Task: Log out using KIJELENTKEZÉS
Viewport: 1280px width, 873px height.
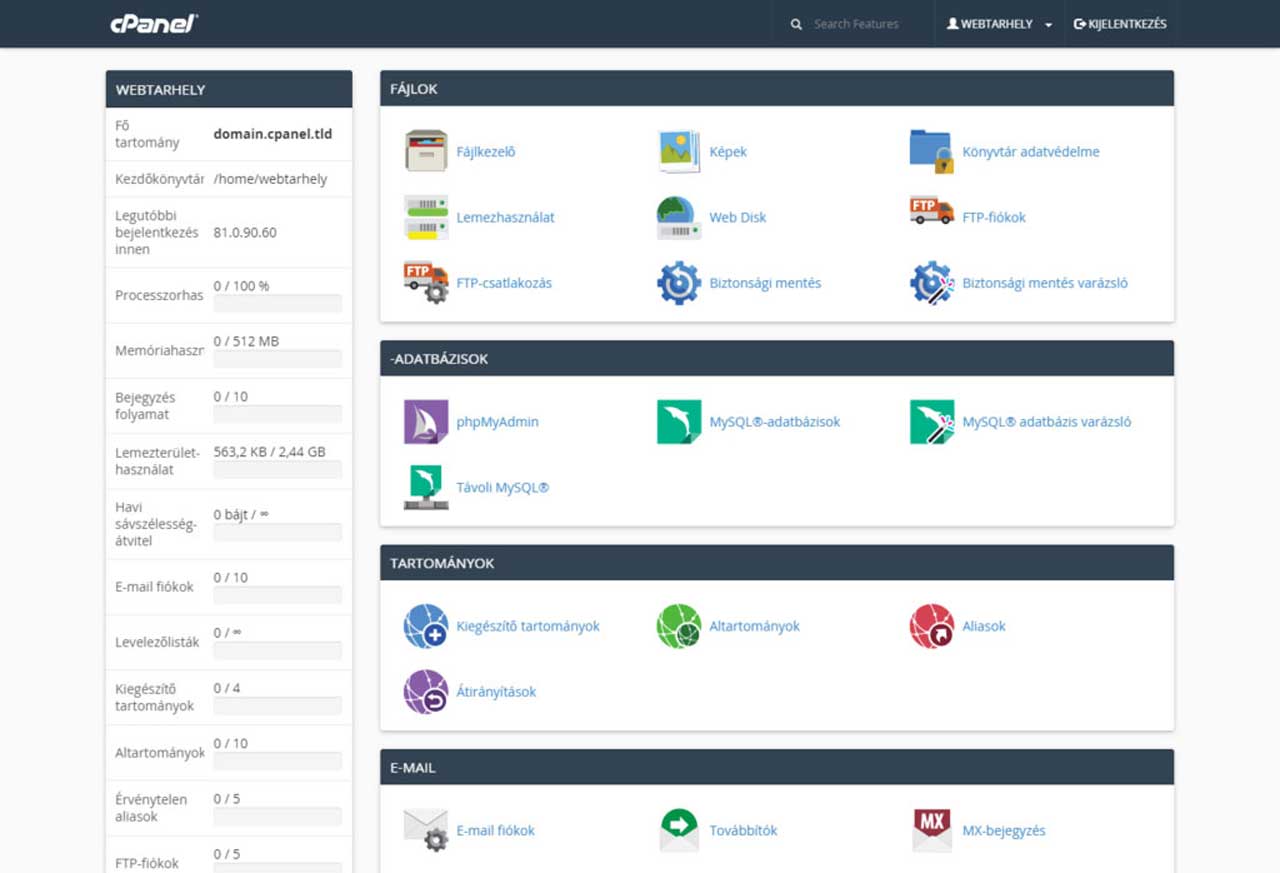Action: click(1120, 24)
